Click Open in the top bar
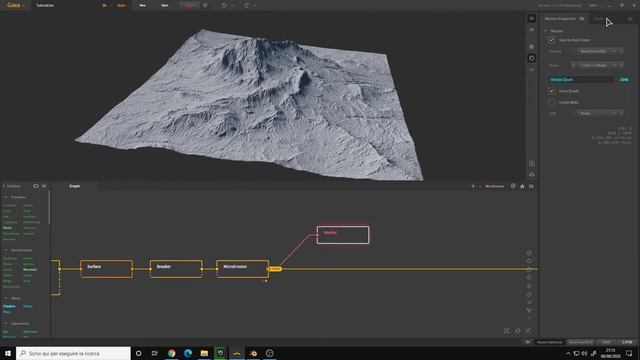 pos(164,6)
